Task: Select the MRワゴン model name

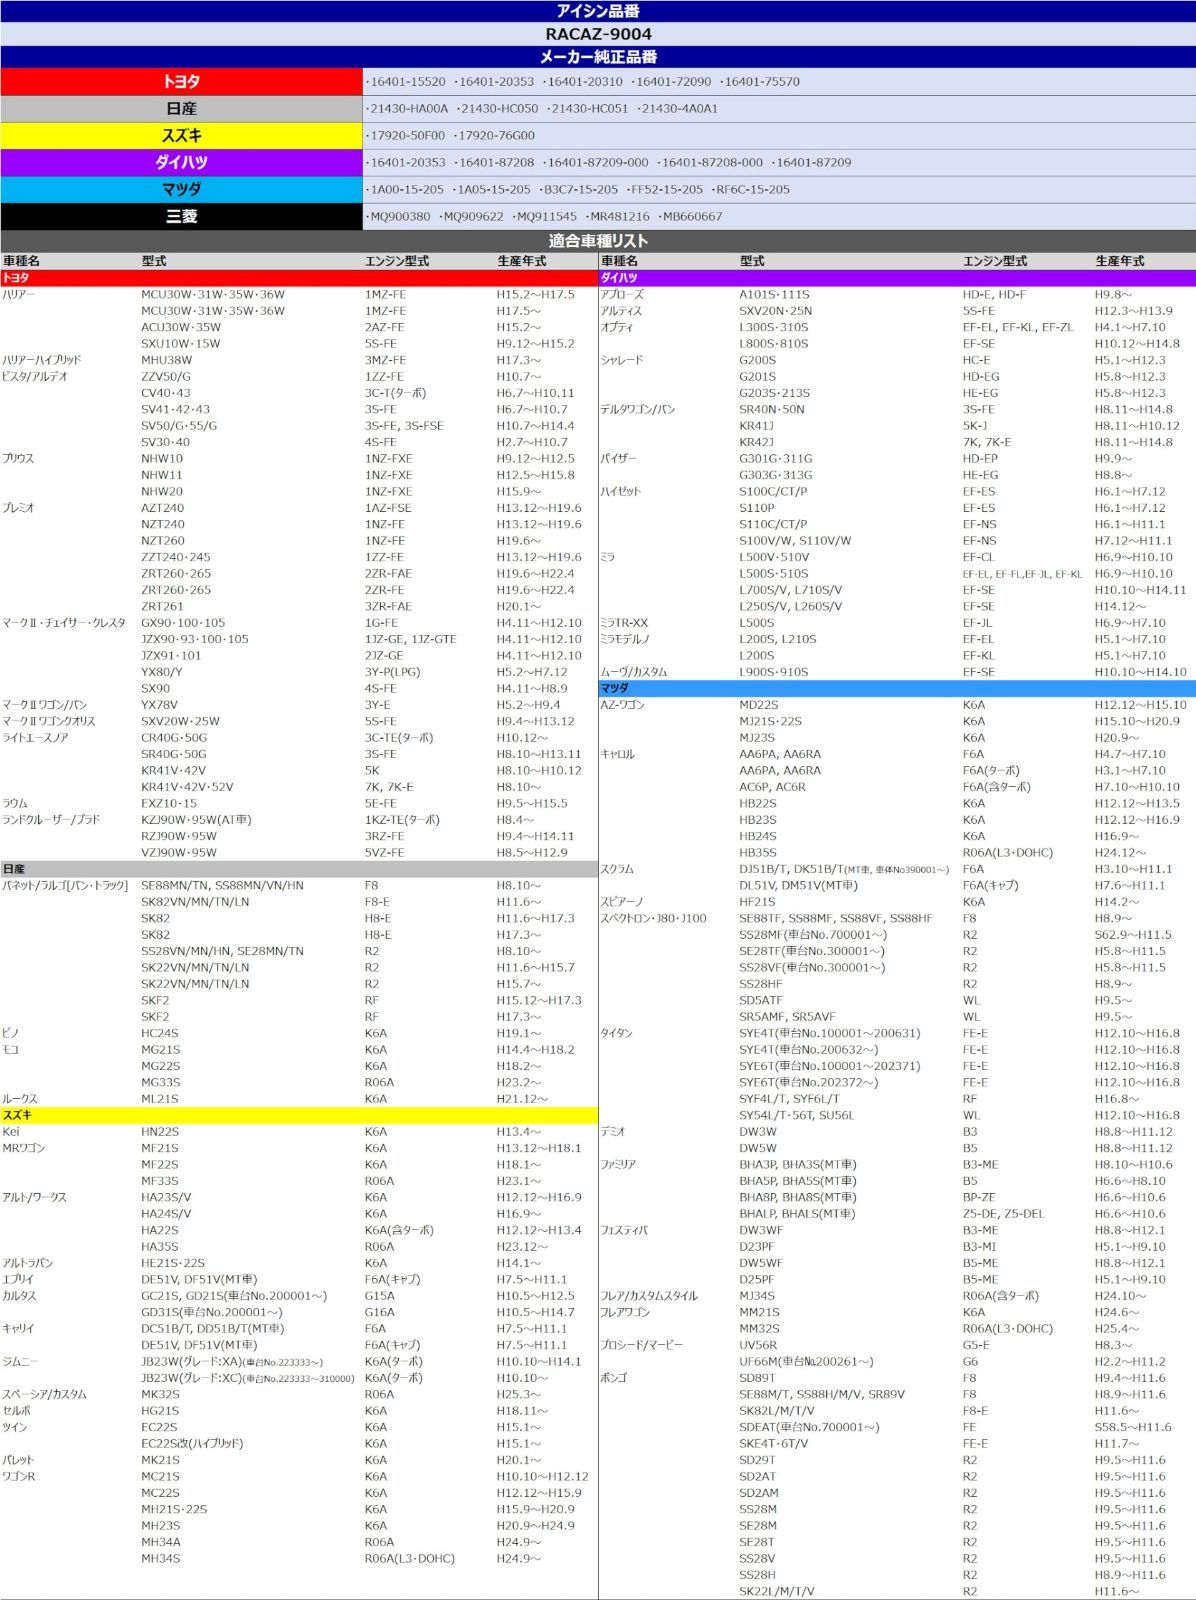Action: [24, 1148]
